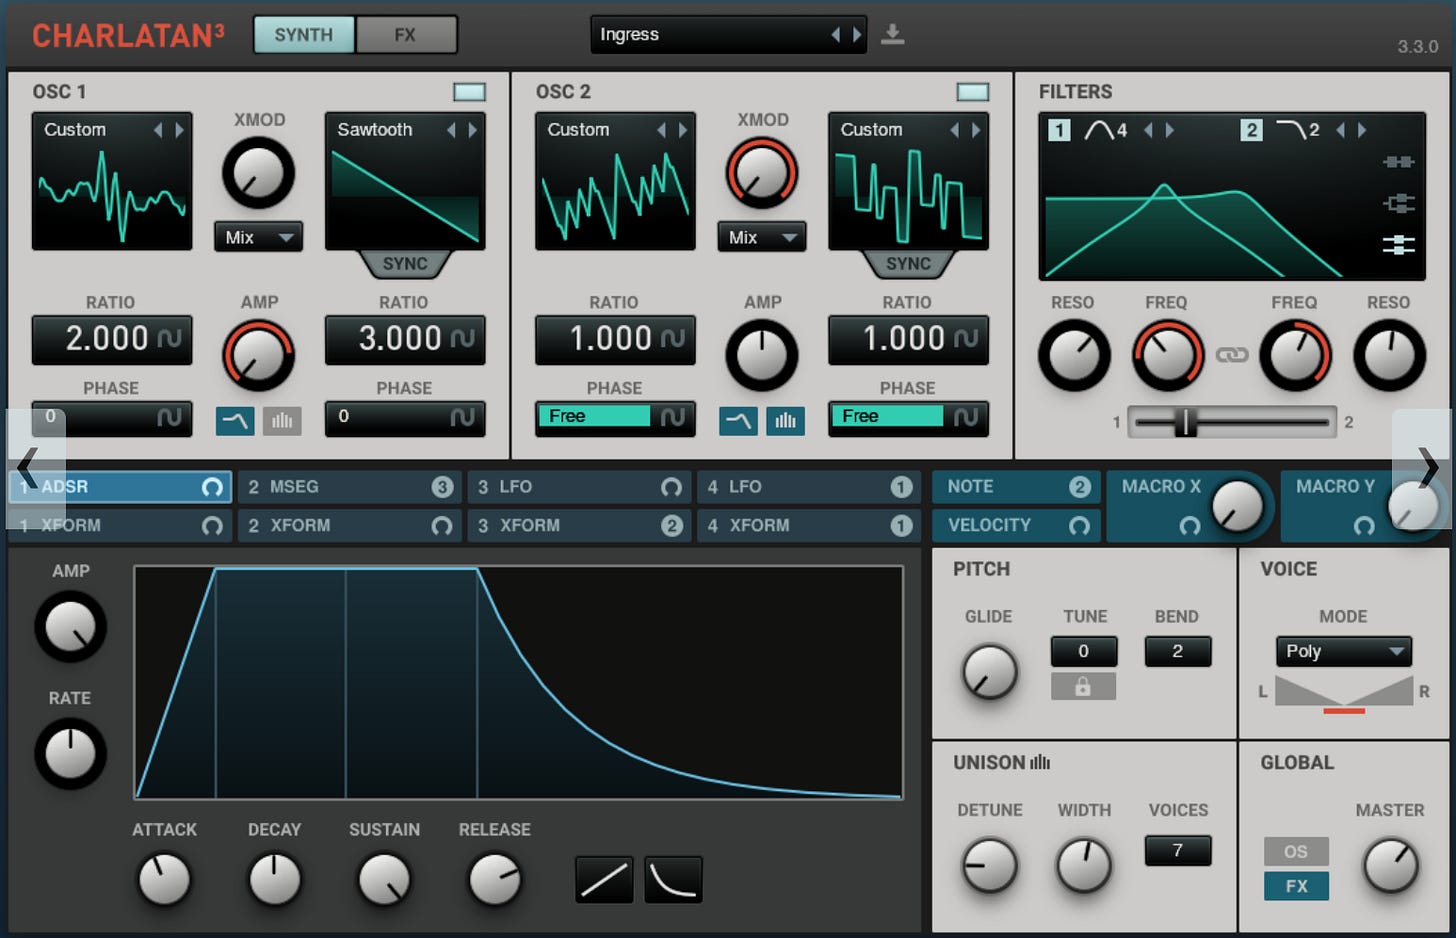This screenshot has width=1456, height=938.
Task: Toggle OSC 2 unison bars icon under AMP
Action: tap(786, 421)
